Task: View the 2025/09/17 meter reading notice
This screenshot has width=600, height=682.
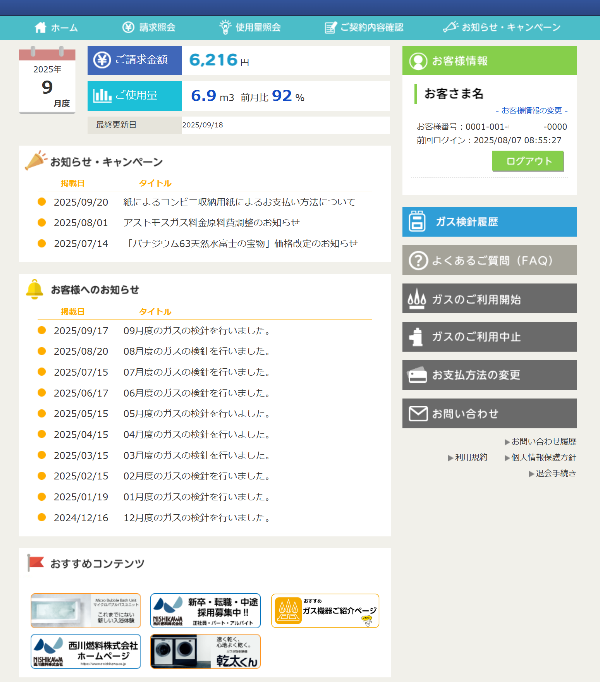Action: (x=197, y=331)
